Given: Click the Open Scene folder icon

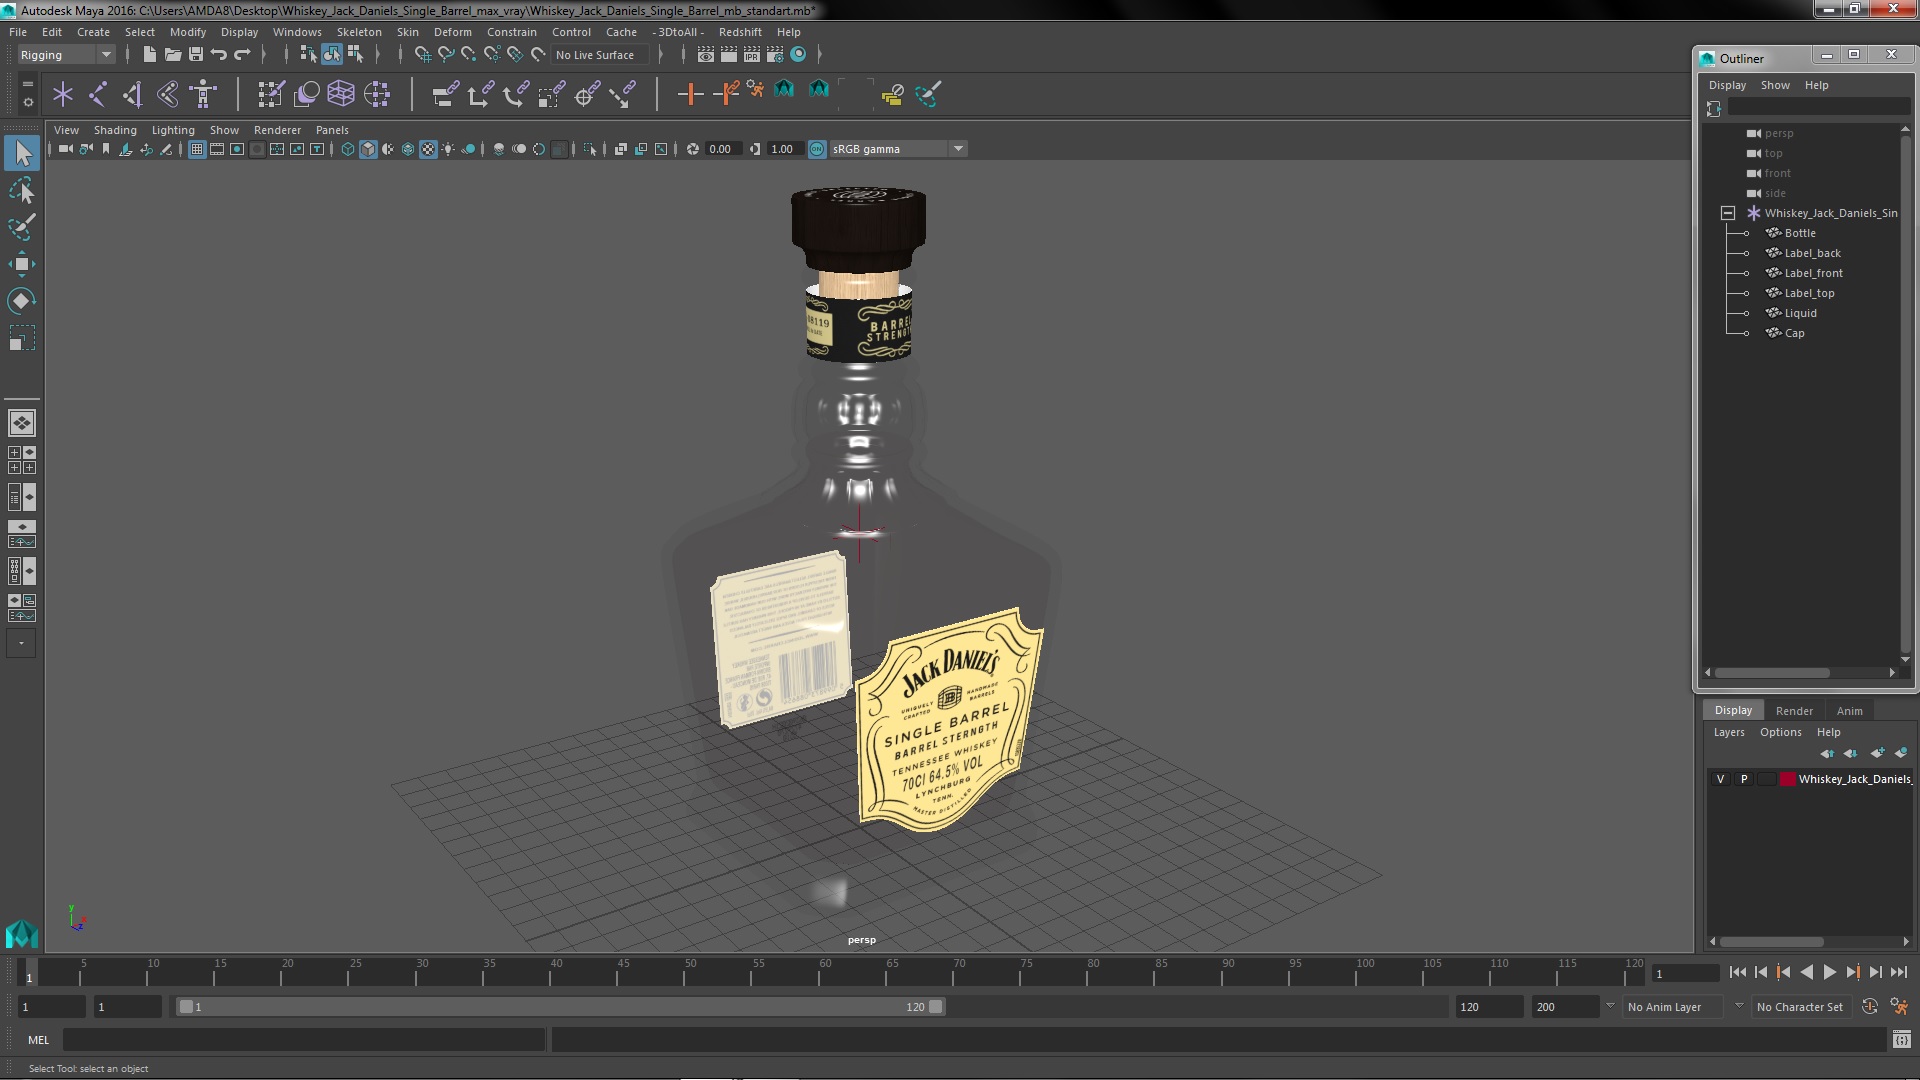Looking at the screenshot, I should coord(172,54).
